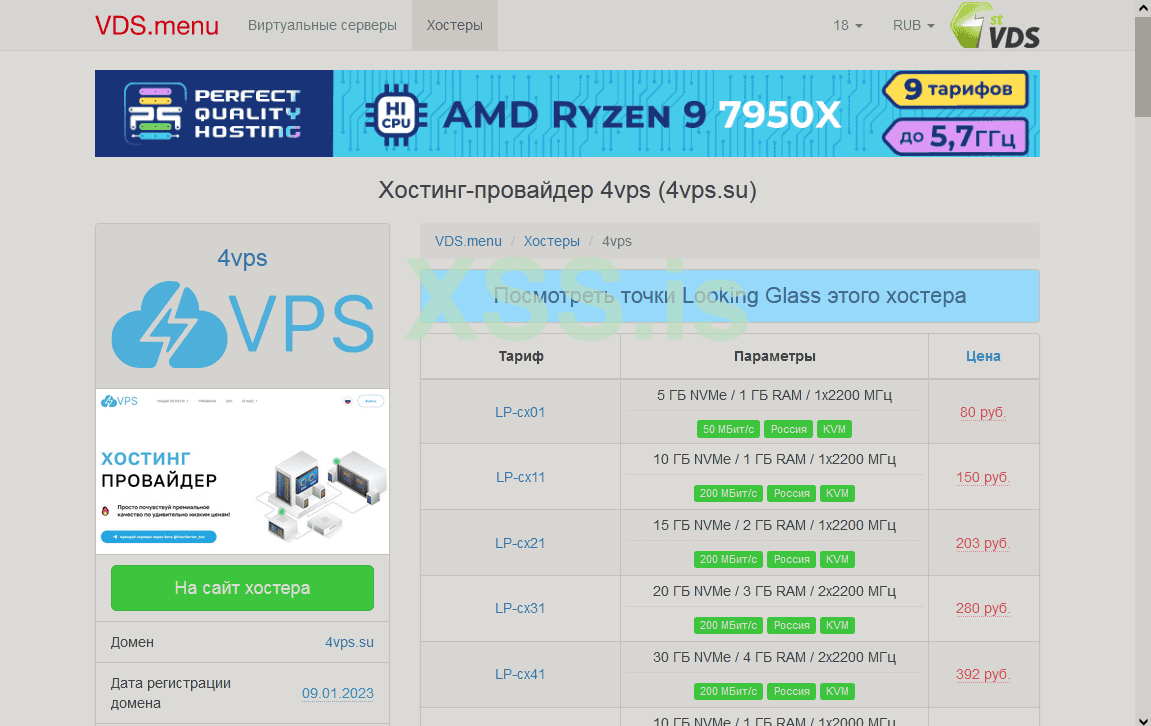The image size is (1151, 726).
Task: Click the 80 руб. price
Action: click(983, 412)
